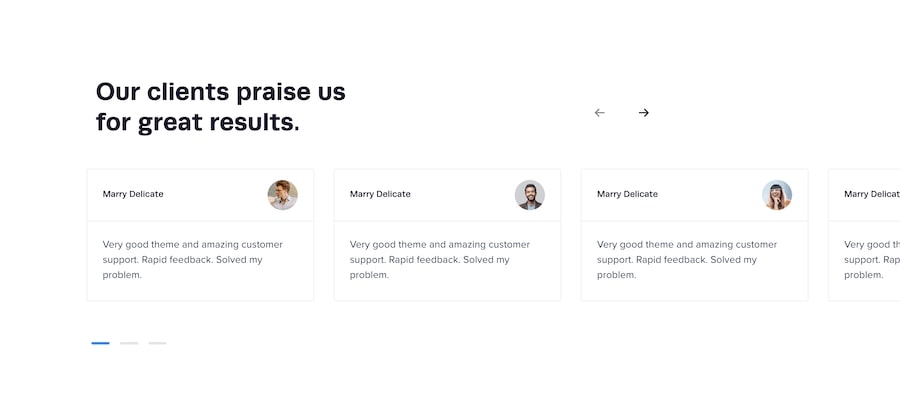Click the third card's testimonial paragraph

click(x=686, y=259)
